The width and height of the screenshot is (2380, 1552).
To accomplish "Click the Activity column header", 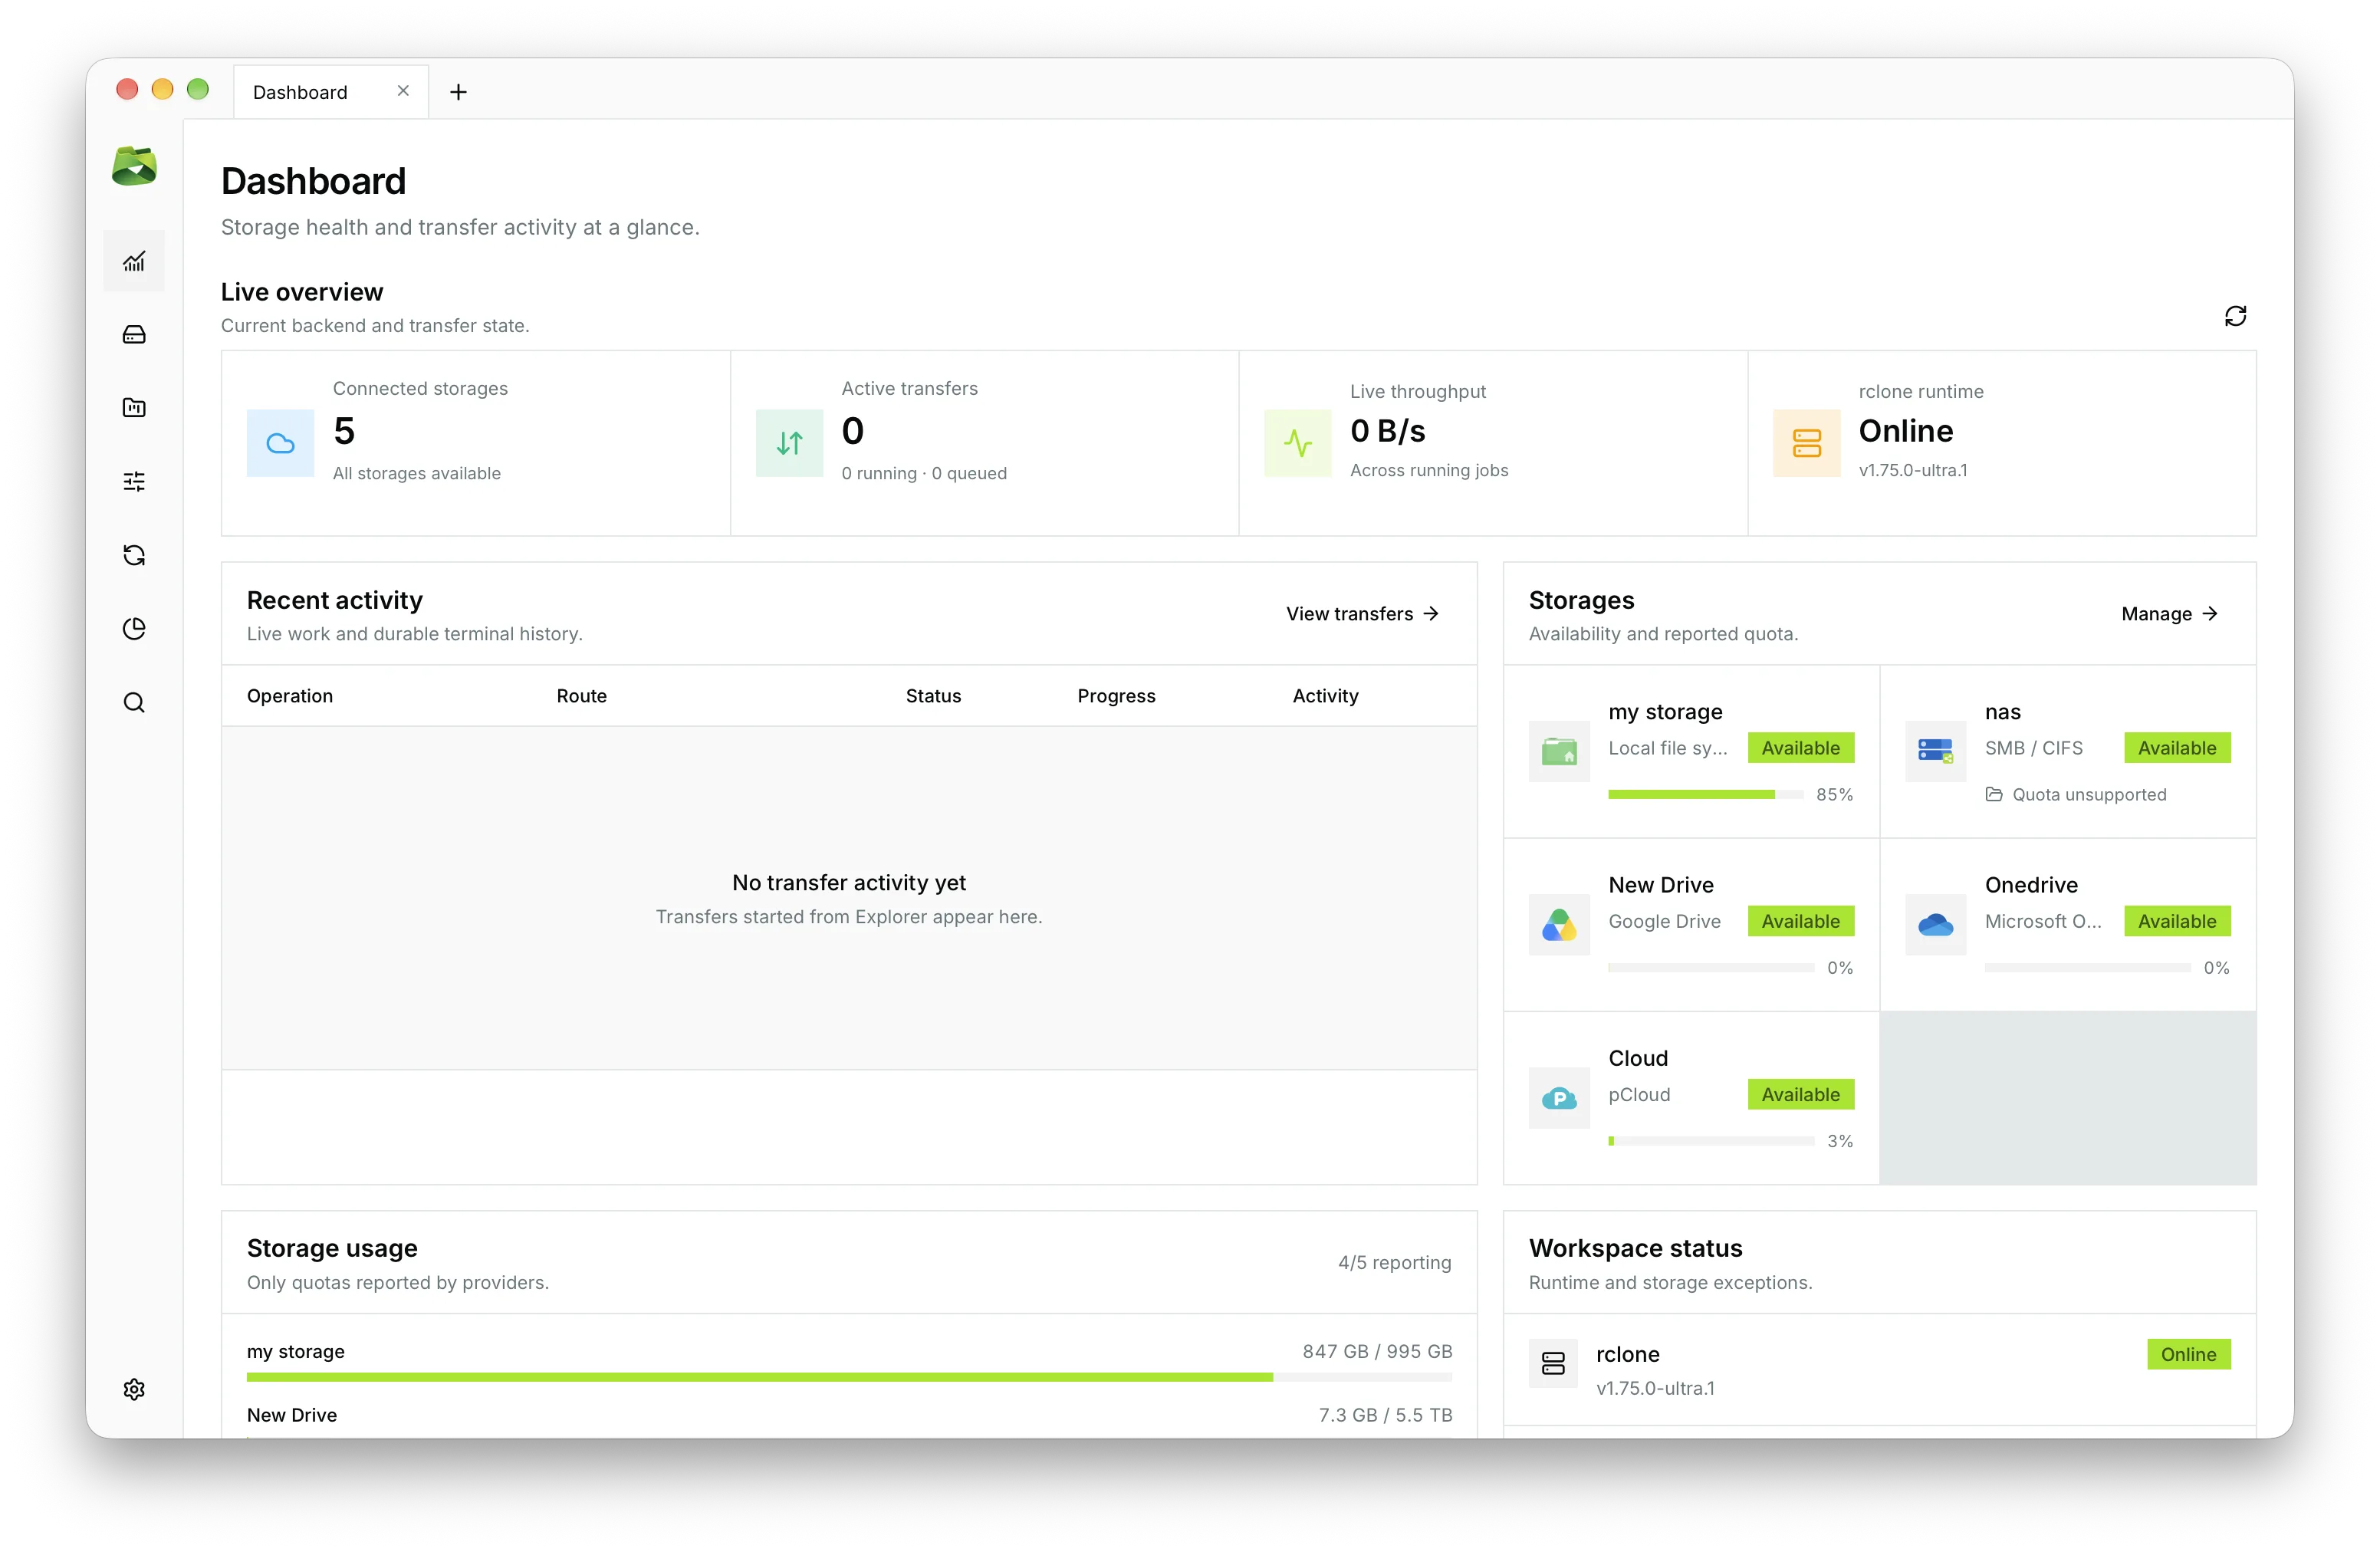I will pyautogui.click(x=1325, y=696).
